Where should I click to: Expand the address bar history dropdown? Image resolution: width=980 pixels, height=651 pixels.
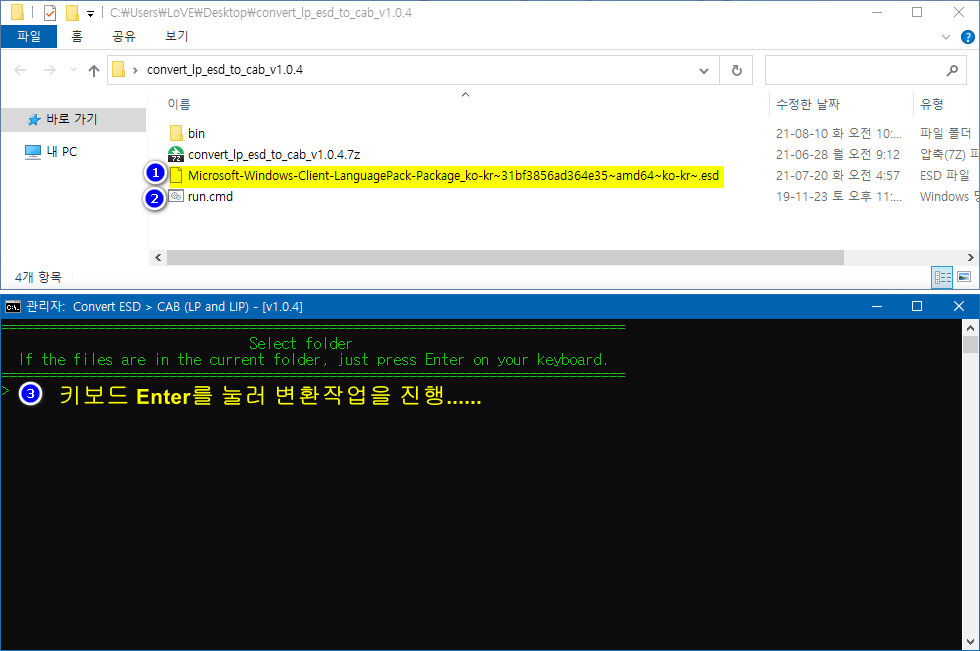704,71
